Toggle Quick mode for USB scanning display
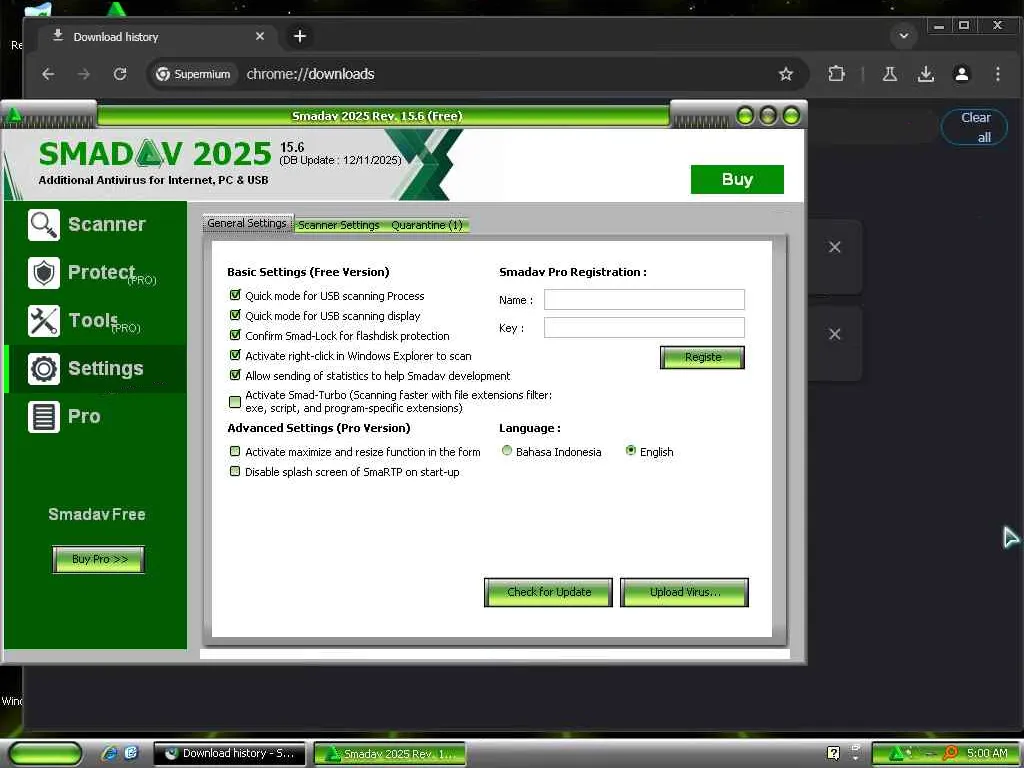Viewport: 1024px width, 768px height. [x=235, y=315]
